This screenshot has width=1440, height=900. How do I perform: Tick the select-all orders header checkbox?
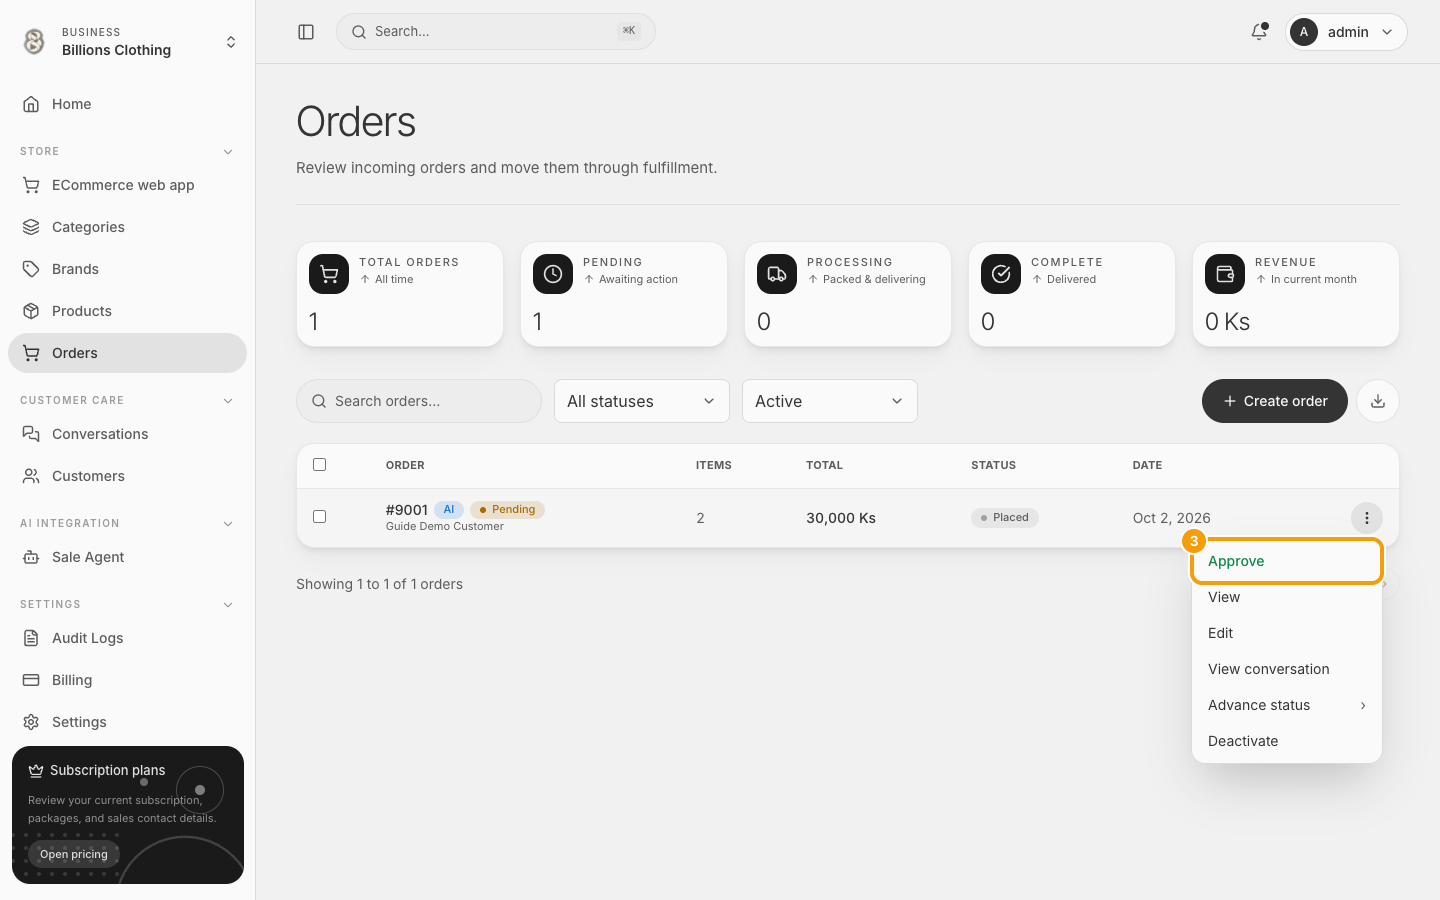click(320, 465)
